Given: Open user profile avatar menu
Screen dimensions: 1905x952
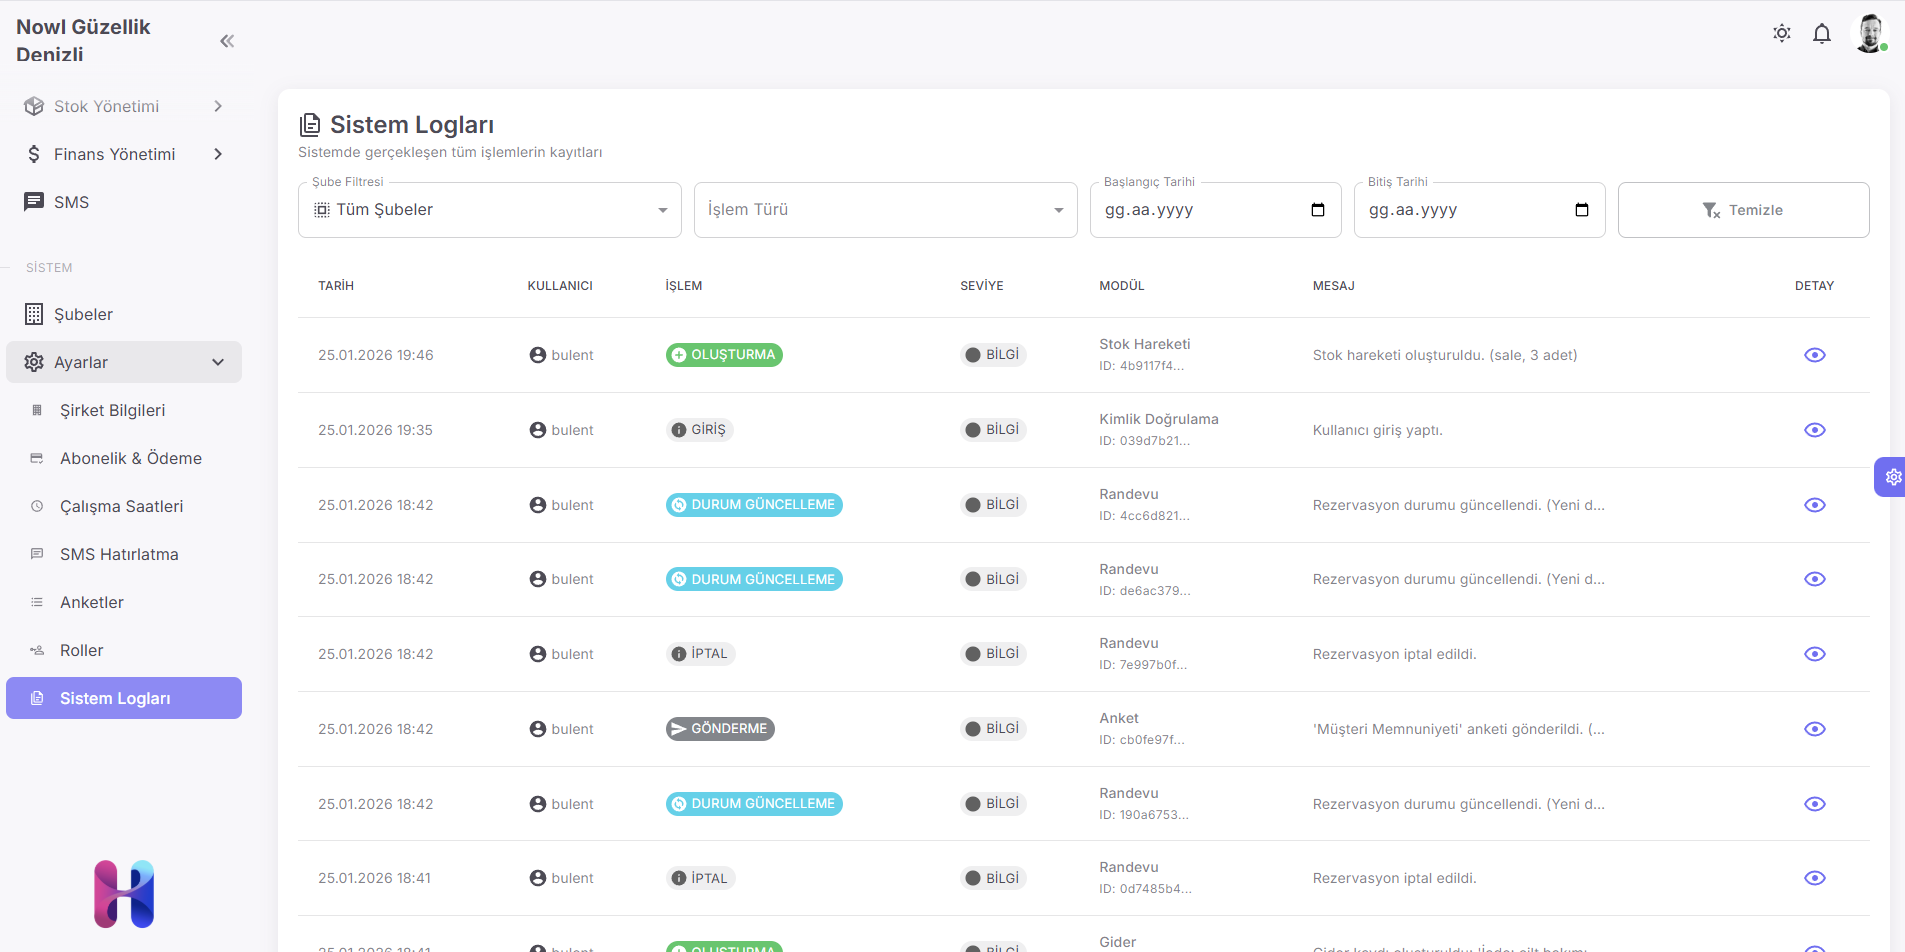Looking at the screenshot, I should tap(1869, 33).
